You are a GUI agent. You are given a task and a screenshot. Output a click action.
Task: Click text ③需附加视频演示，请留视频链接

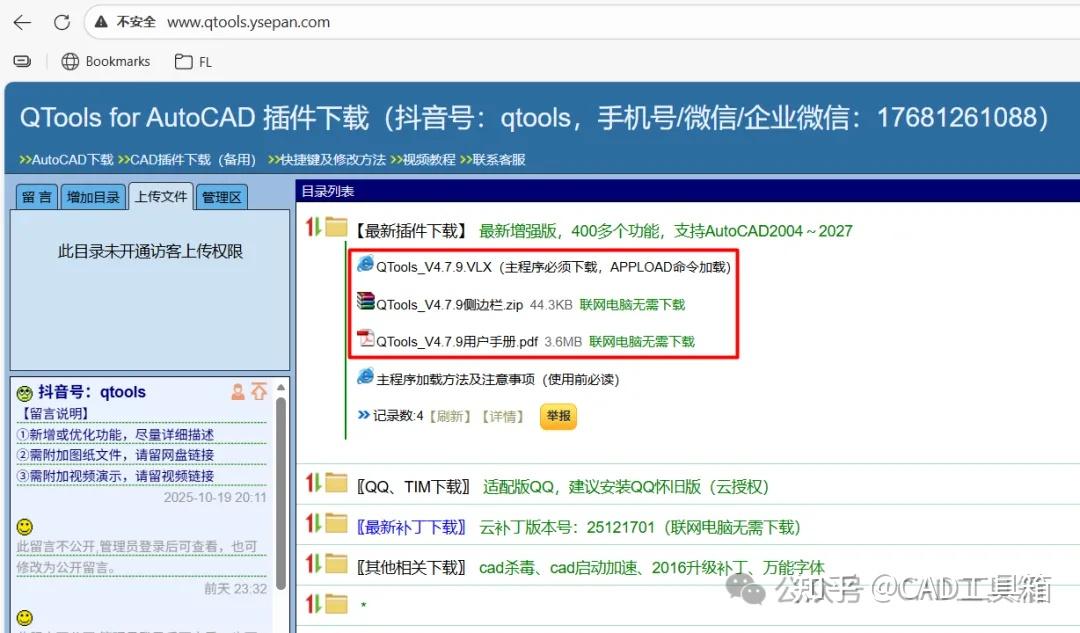(115, 477)
